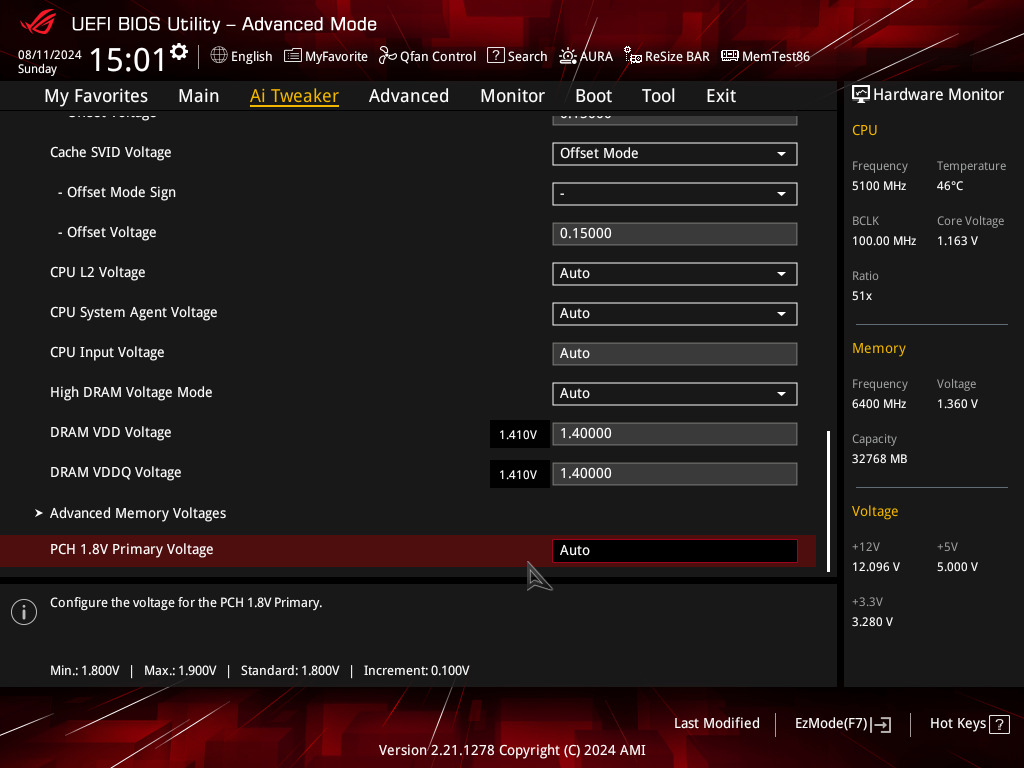This screenshot has height=768, width=1024.
Task: Click the Memory Voltage 1.360 V value
Action: 957,404
